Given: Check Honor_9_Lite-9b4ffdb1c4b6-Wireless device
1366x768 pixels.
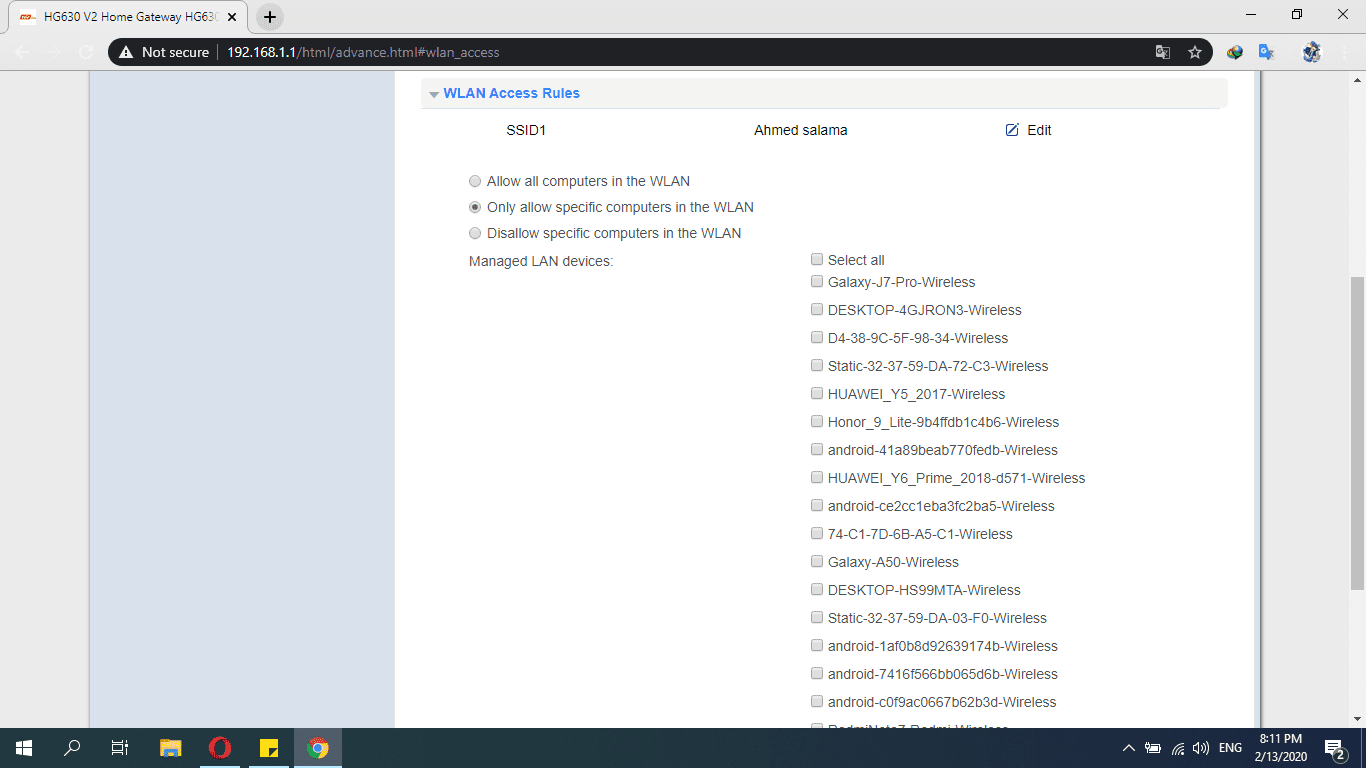Looking at the screenshot, I should click(817, 421).
